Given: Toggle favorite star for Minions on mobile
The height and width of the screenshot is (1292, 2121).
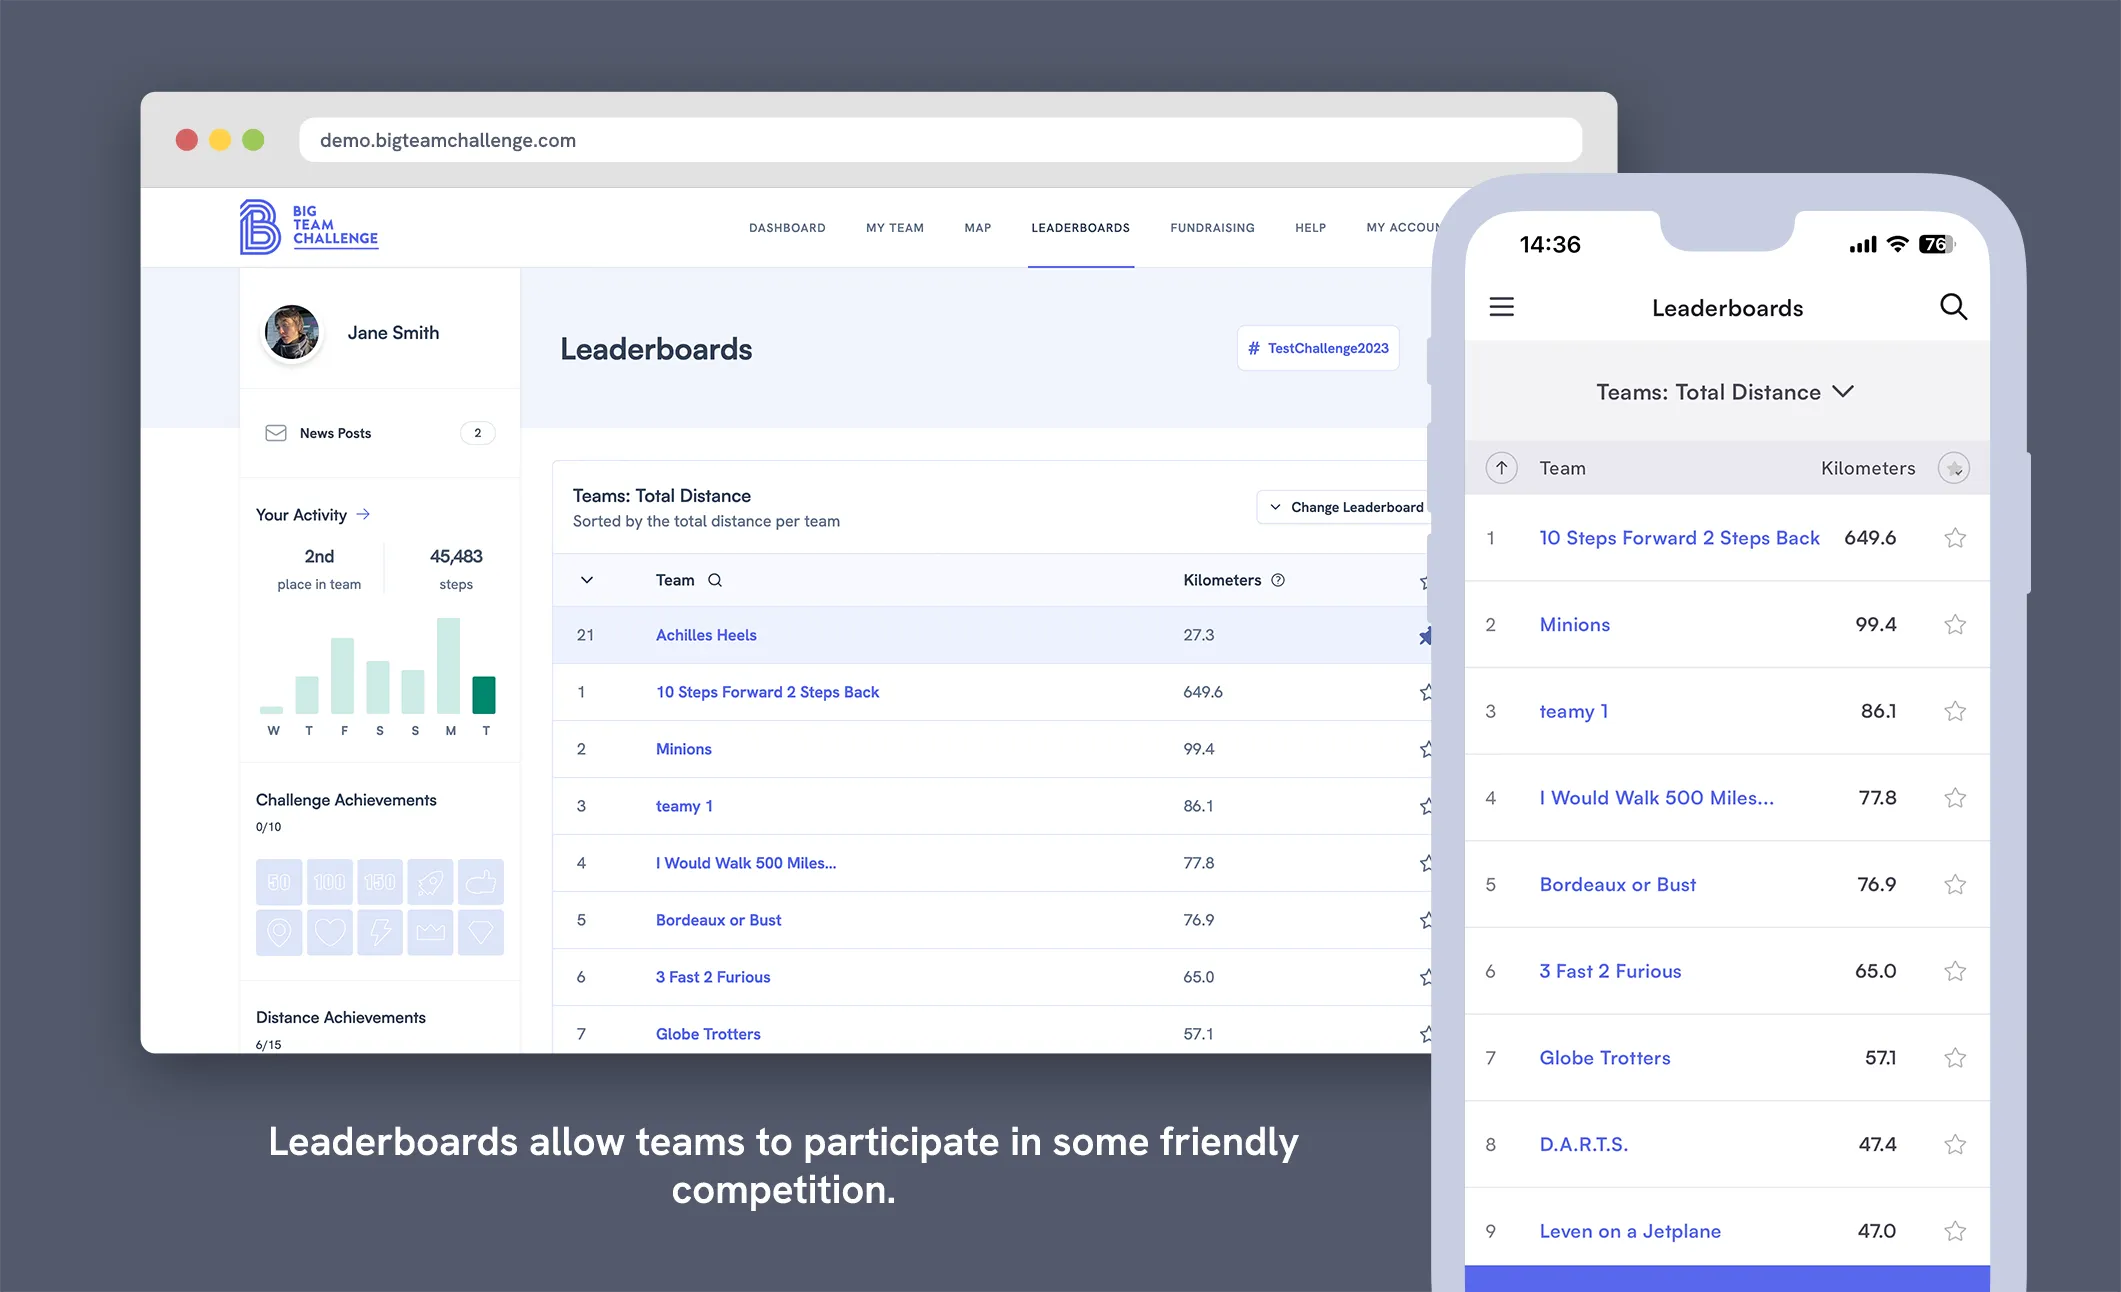Looking at the screenshot, I should [1954, 625].
